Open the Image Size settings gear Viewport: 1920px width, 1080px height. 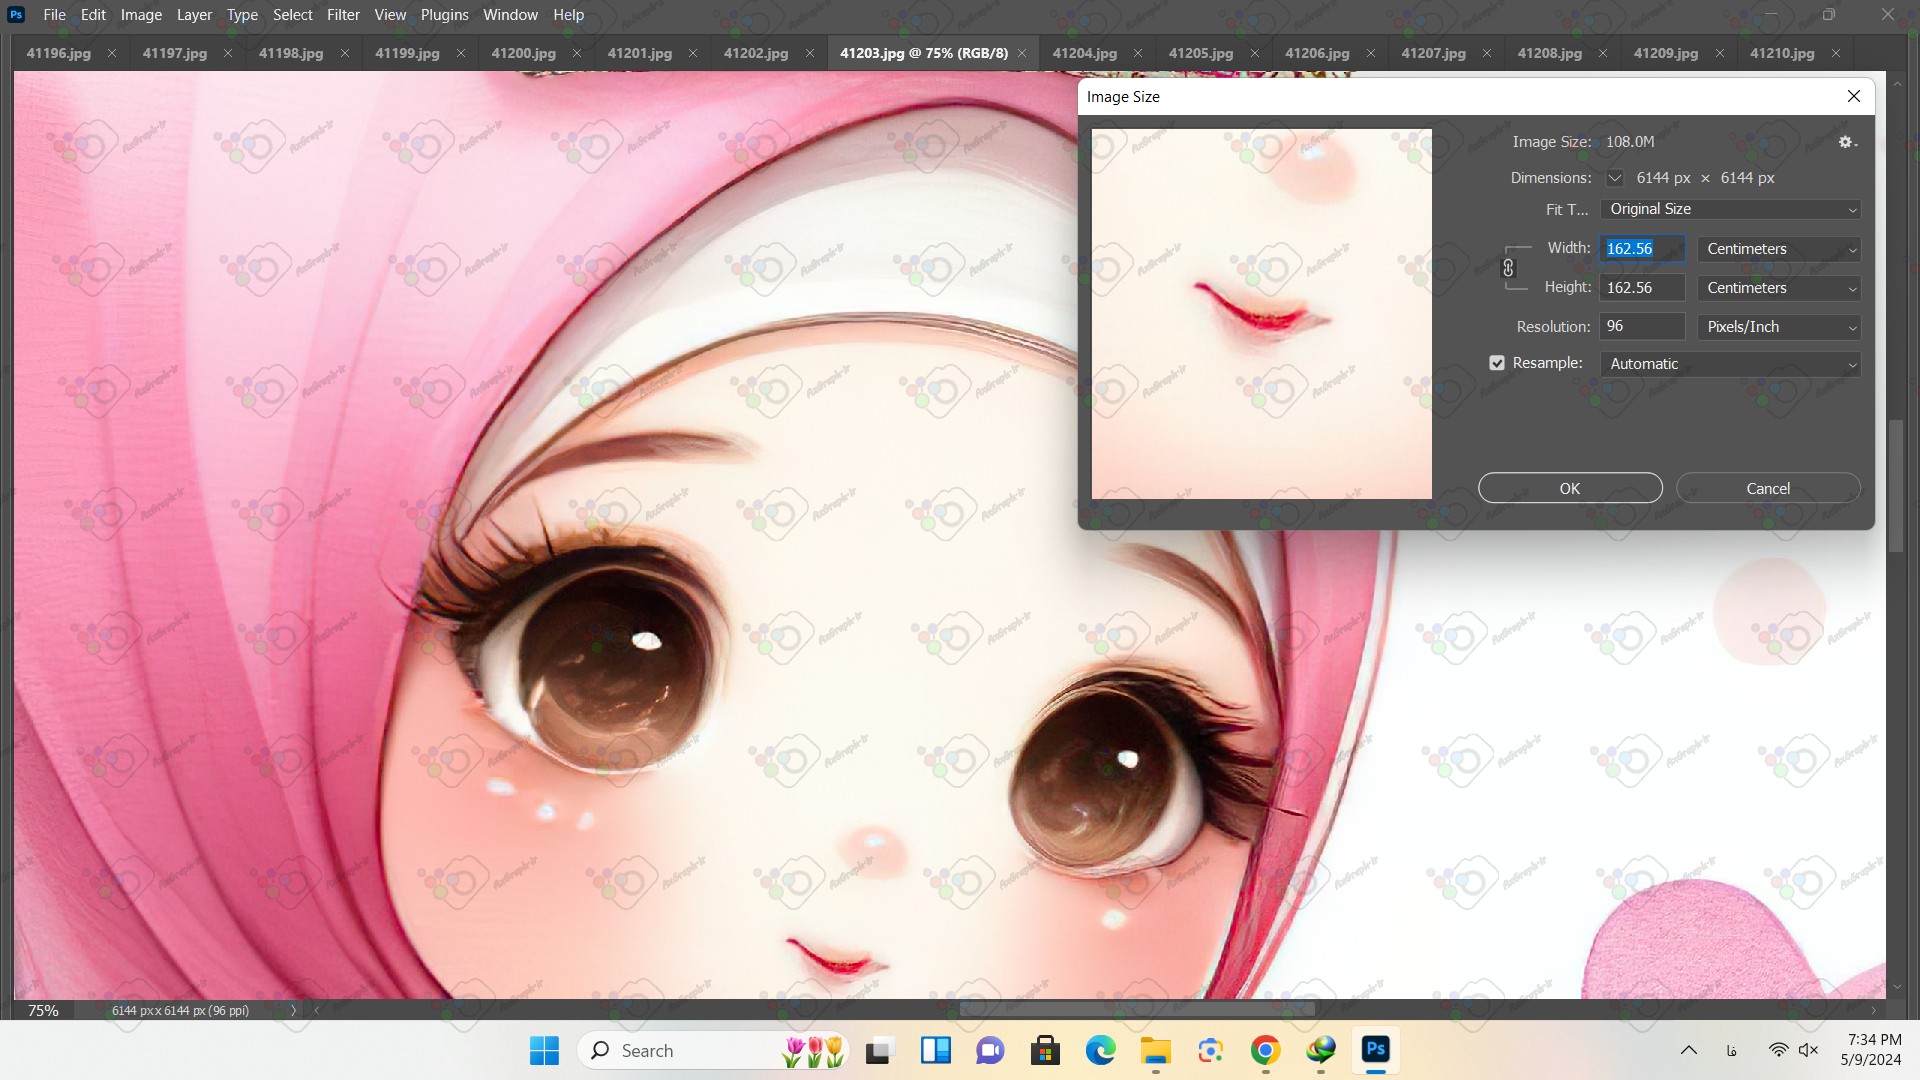coord(1847,142)
